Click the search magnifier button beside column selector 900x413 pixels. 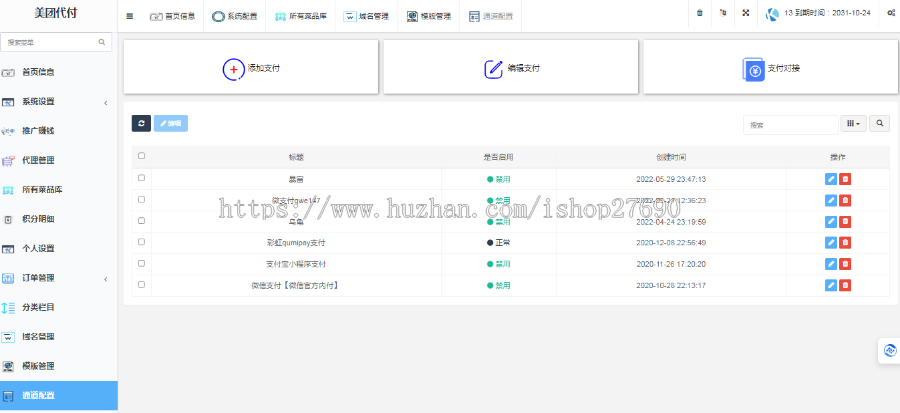click(880, 124)
